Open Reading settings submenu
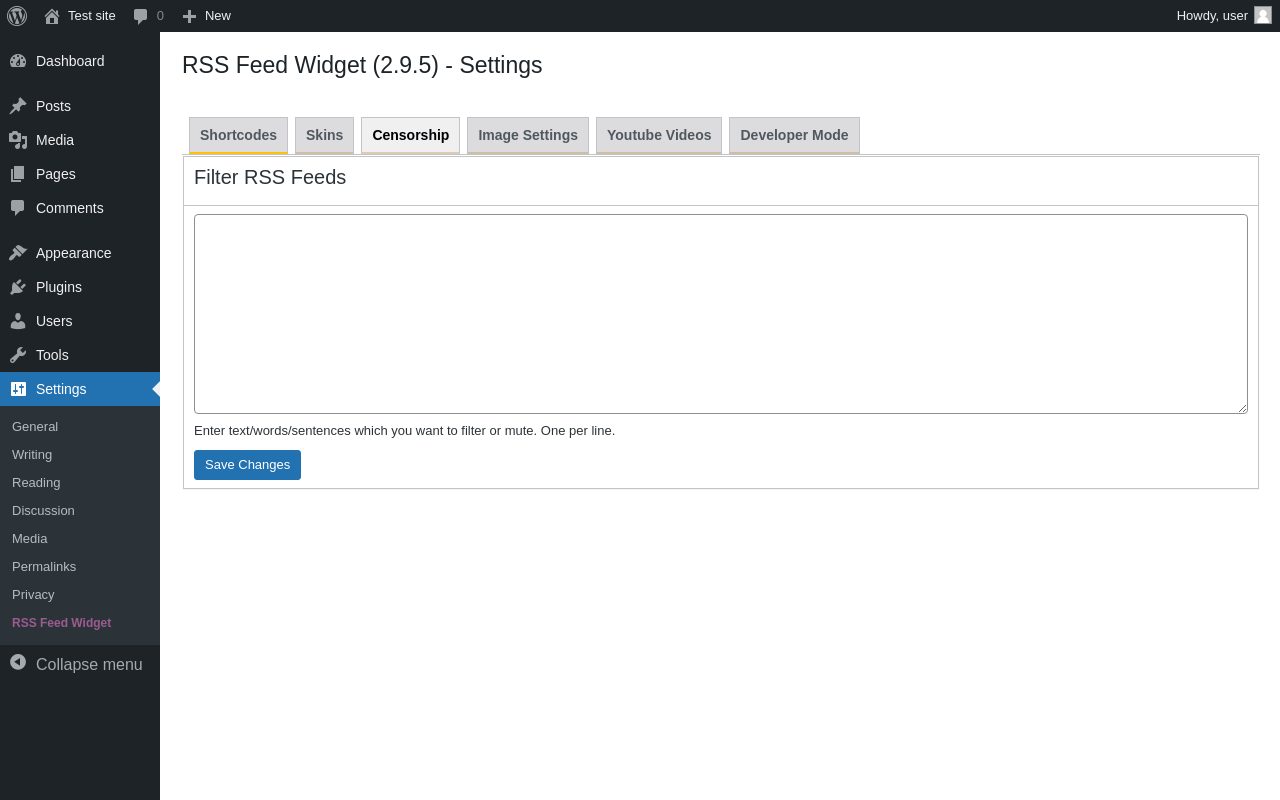This screenshot has height=800, width=1280. (36, 483)
